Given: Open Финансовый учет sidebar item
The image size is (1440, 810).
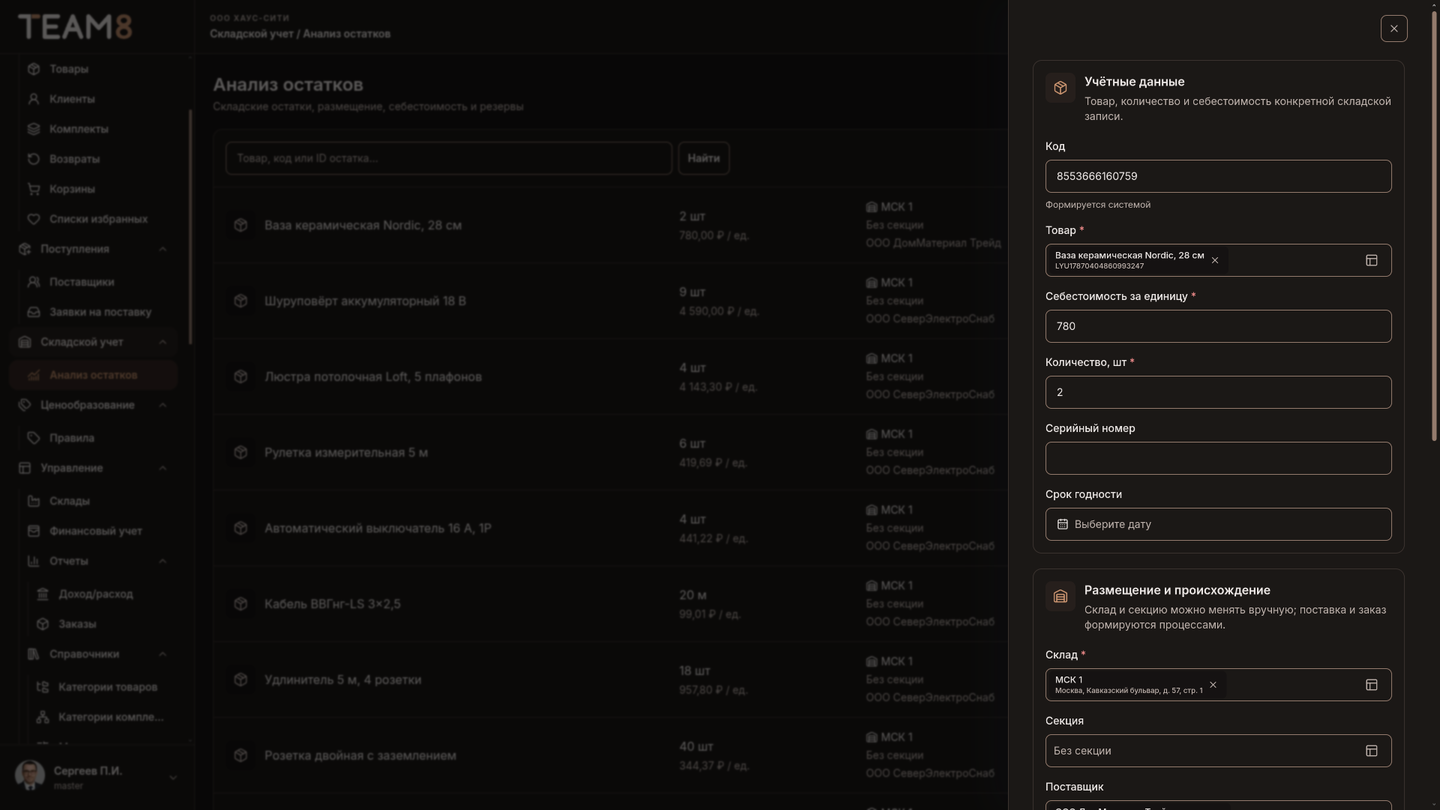Looking at the screenshot, I should [x=95, y=531].
